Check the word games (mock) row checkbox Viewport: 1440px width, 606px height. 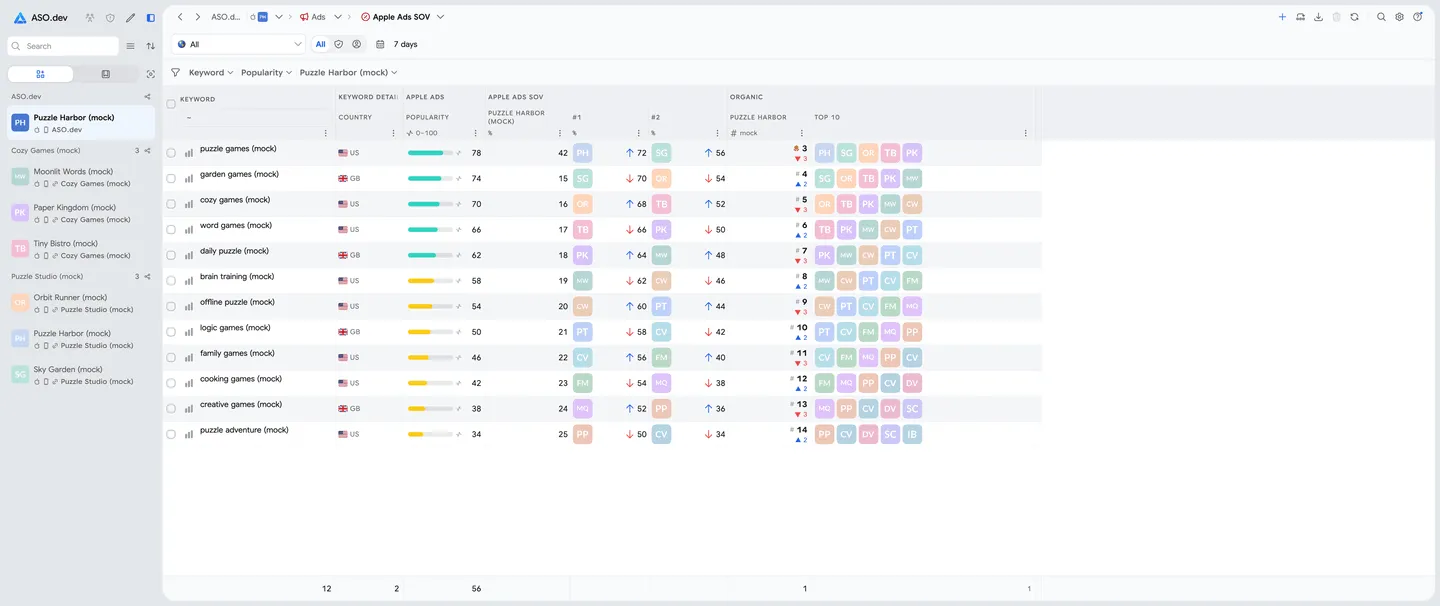coord(171,230)
